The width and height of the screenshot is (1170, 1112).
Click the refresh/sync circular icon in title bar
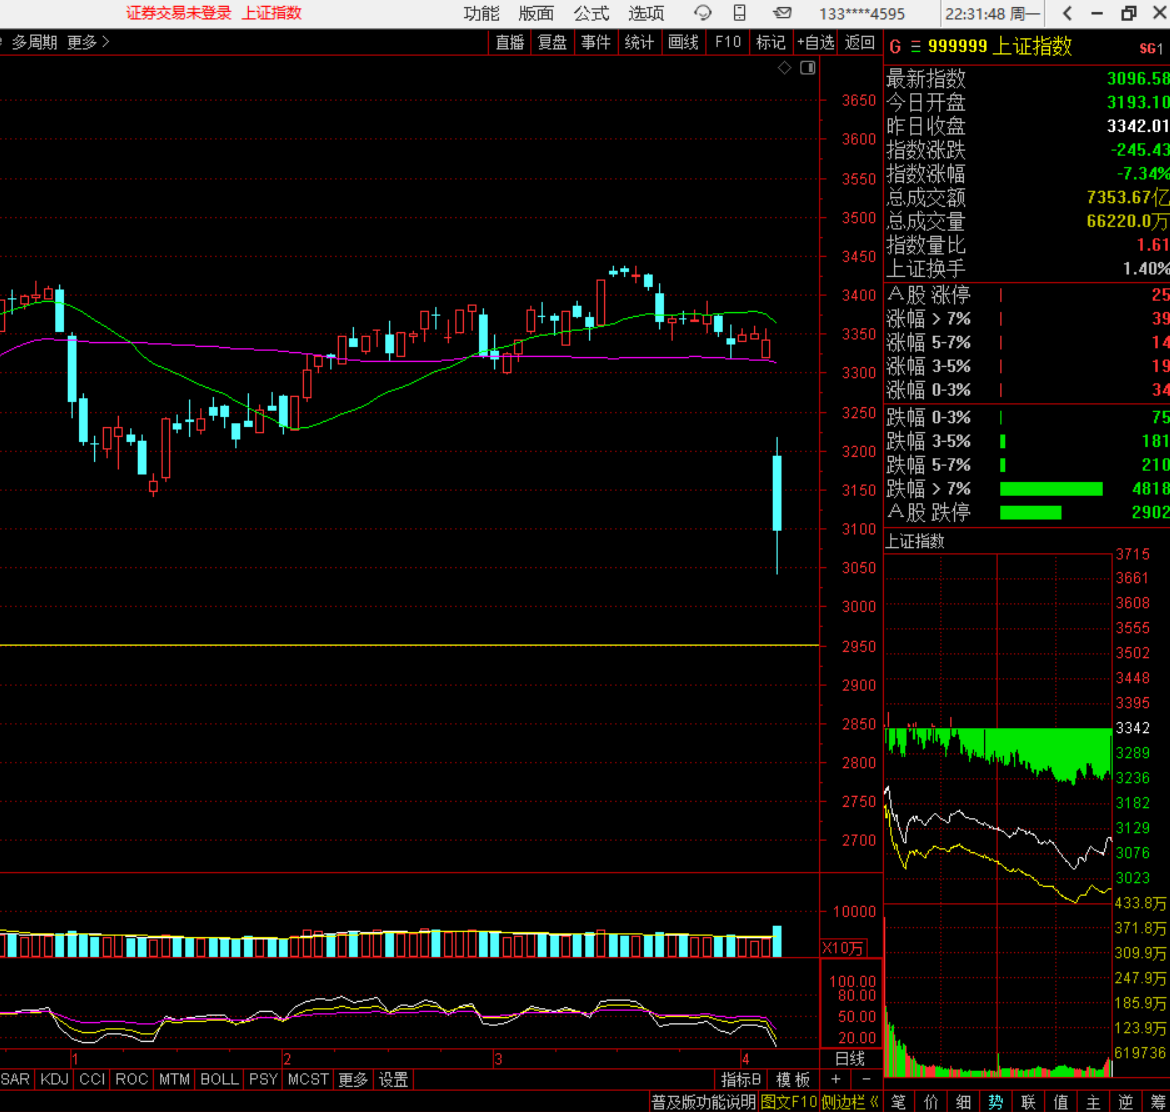click(703, 13)
